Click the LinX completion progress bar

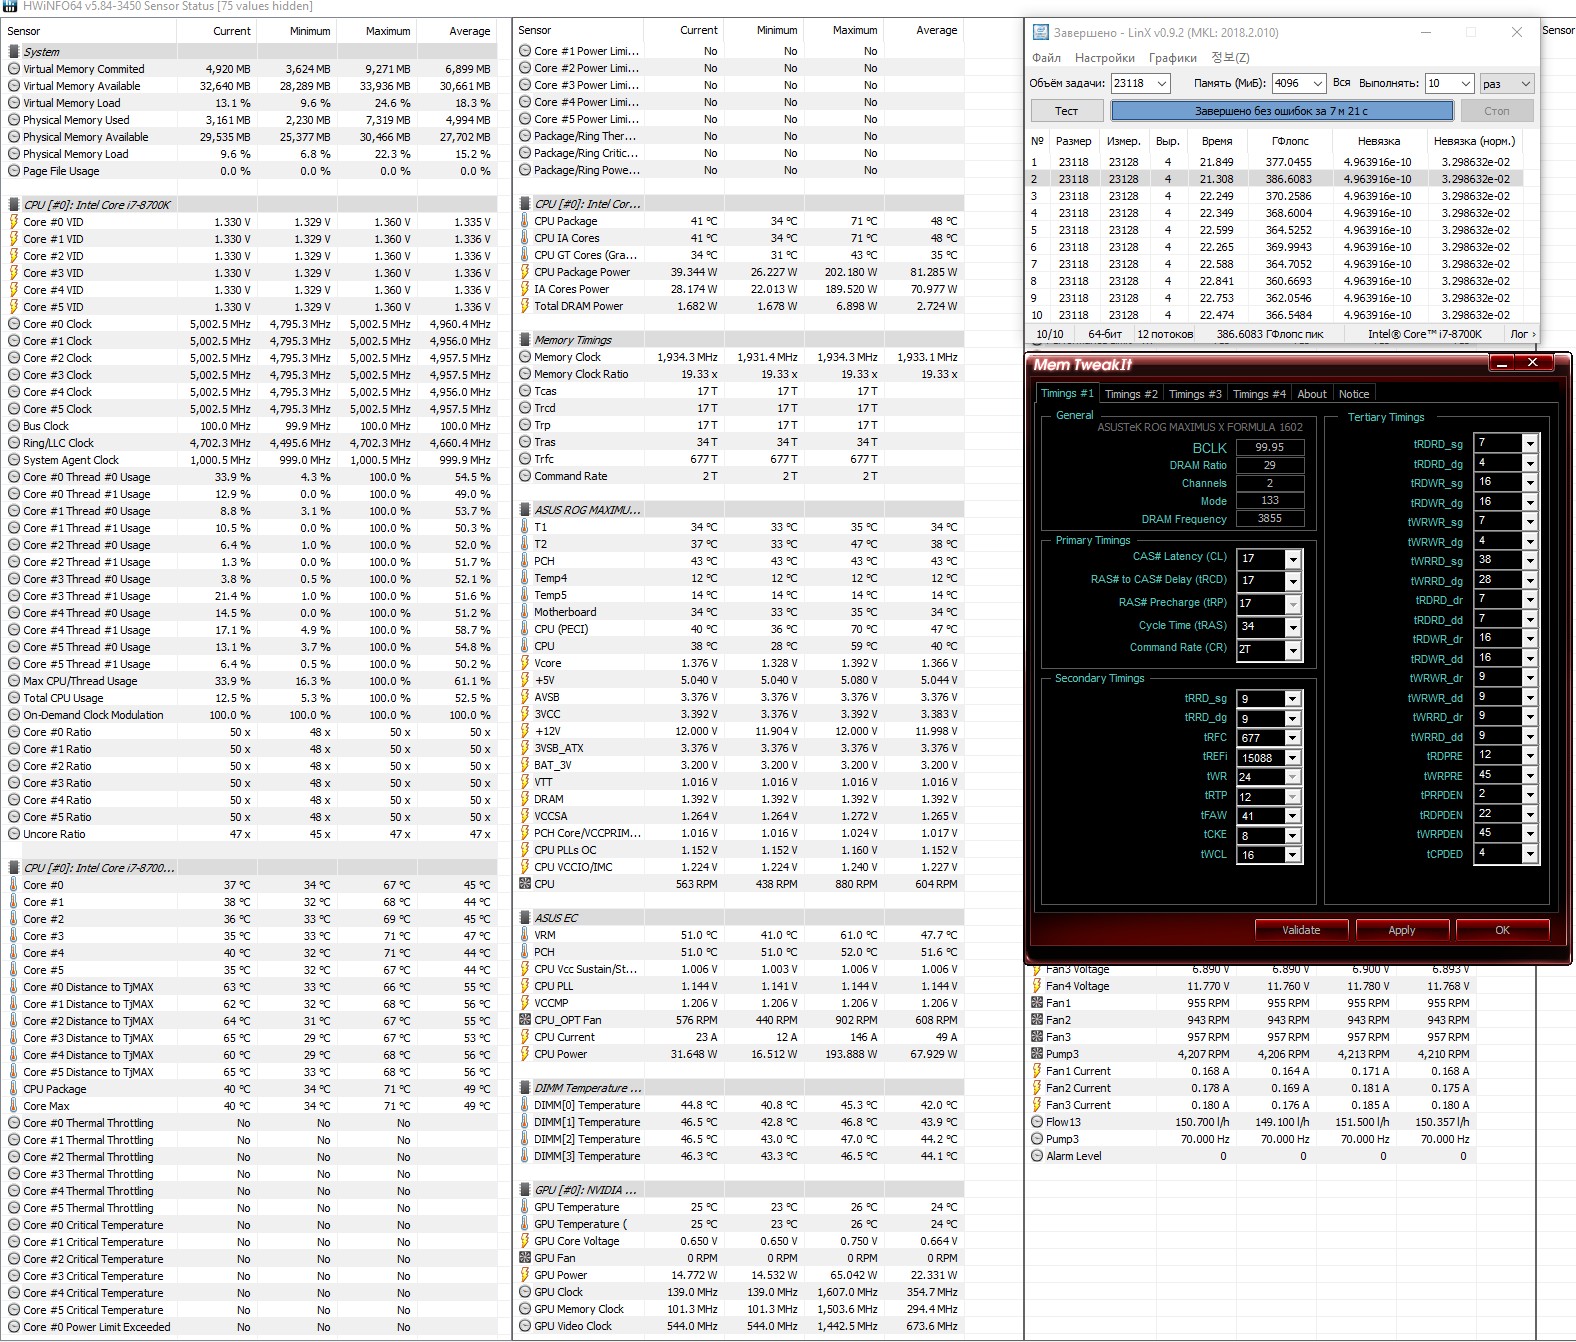[1282, 111]
